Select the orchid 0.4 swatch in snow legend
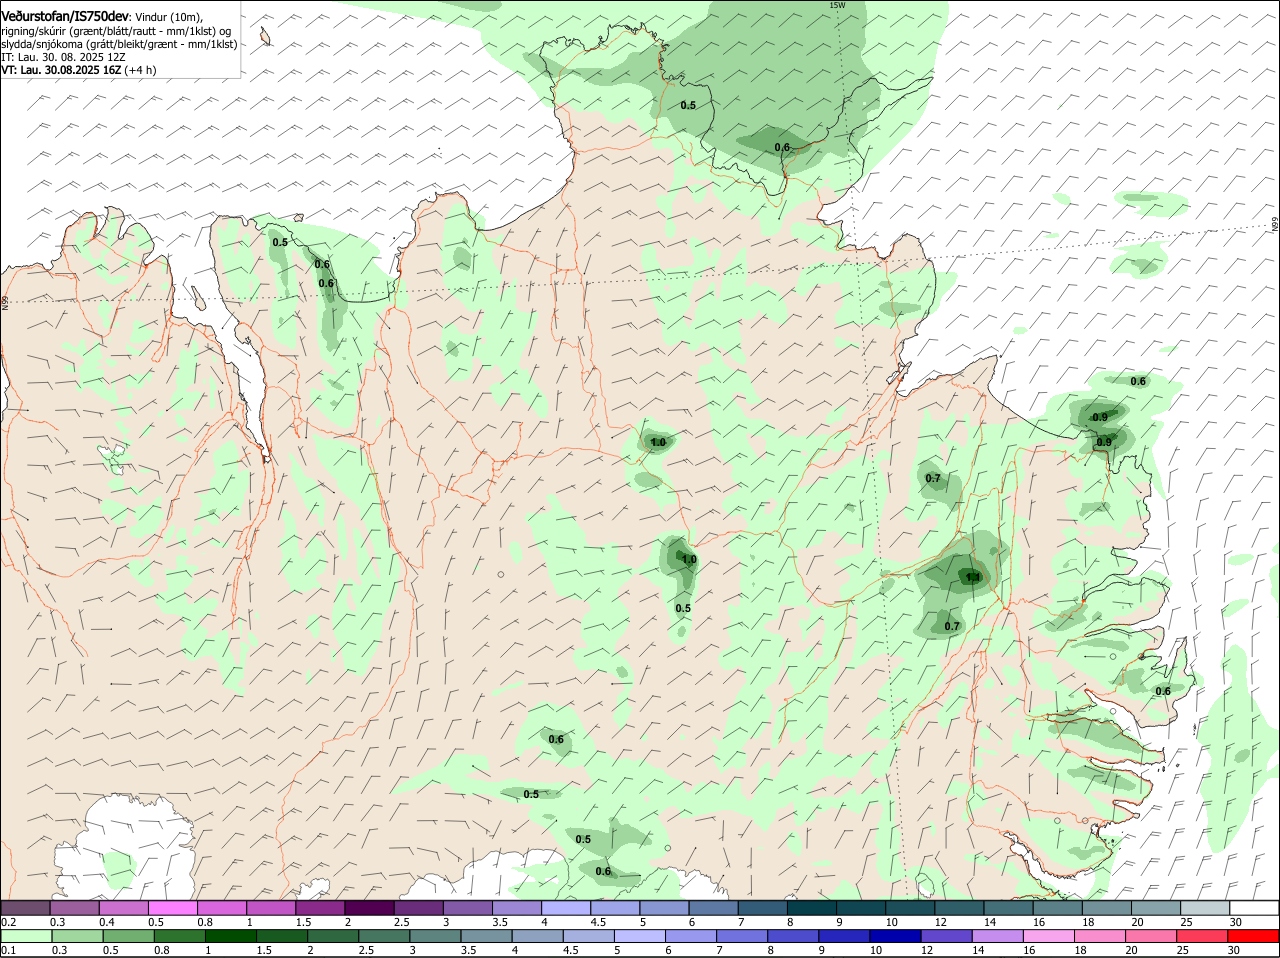Image resolution: width=1280 pixels, height=958 pixels. click(x=124, y=908)
